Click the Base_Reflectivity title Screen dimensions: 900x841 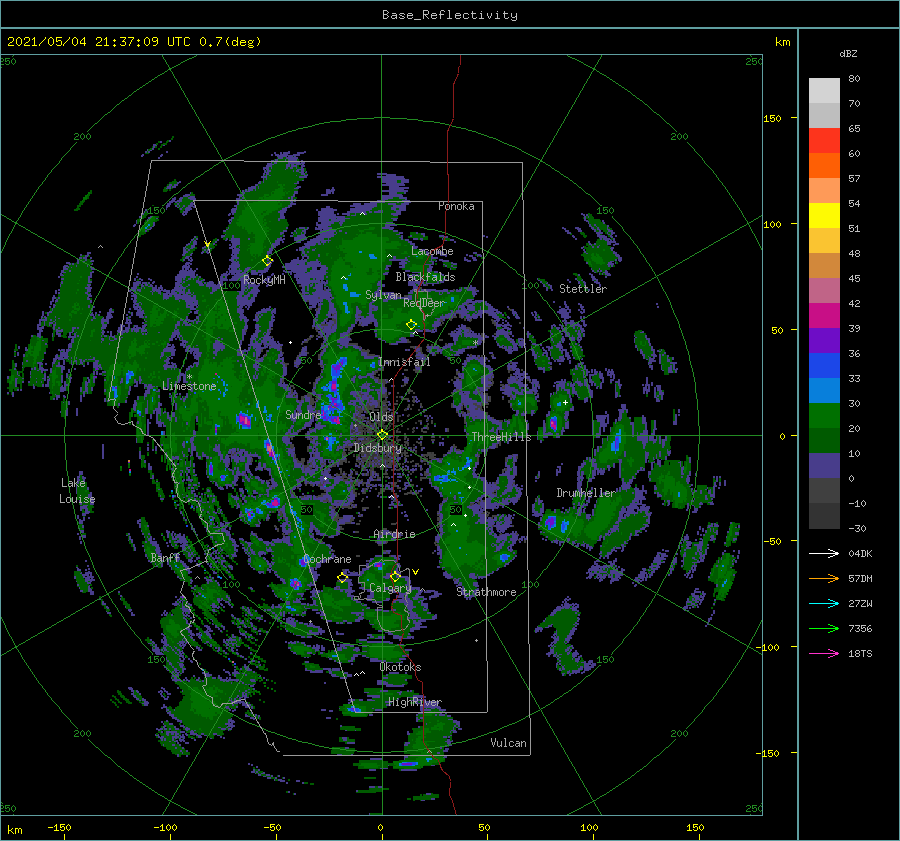point(450,15)
